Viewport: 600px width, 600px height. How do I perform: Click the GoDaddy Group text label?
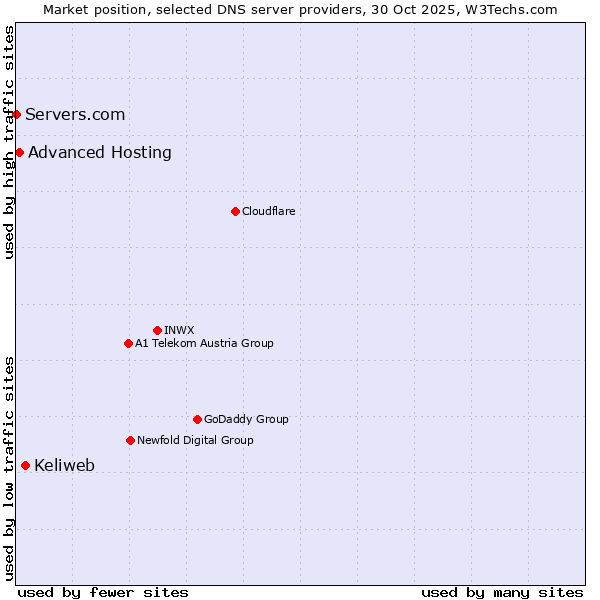pyautogui.click(x=246, y=419)
